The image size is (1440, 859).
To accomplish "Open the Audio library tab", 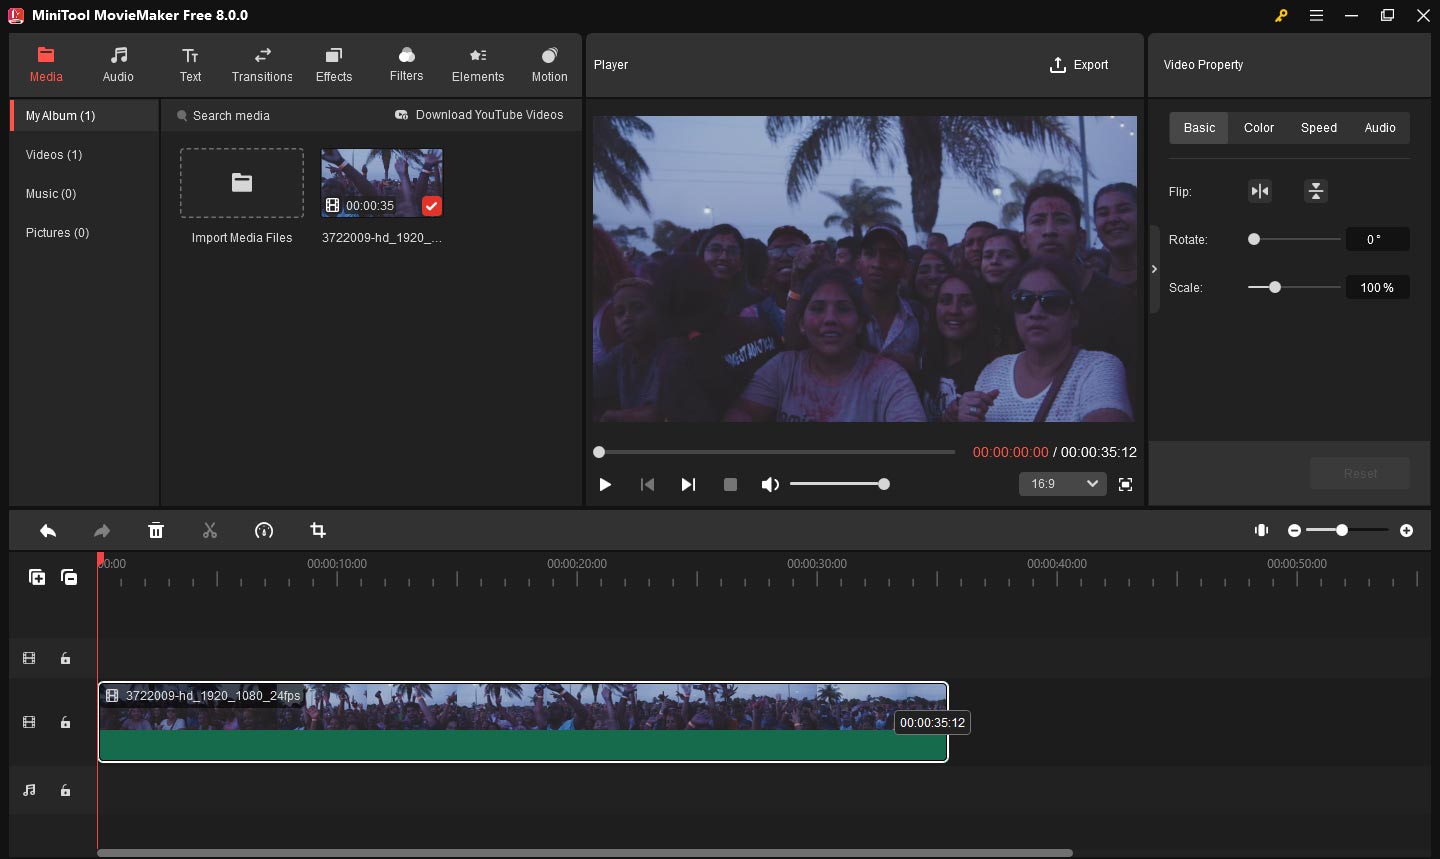I will point(118,65).
